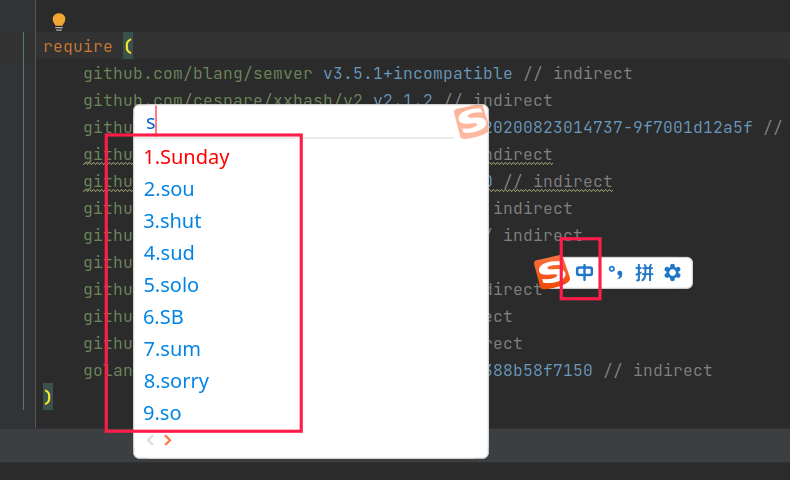This screenshot has height=480, width=790.
Task: Choose the 5.solo candidate
Action: pyautogui.click(x=171, y=285)
